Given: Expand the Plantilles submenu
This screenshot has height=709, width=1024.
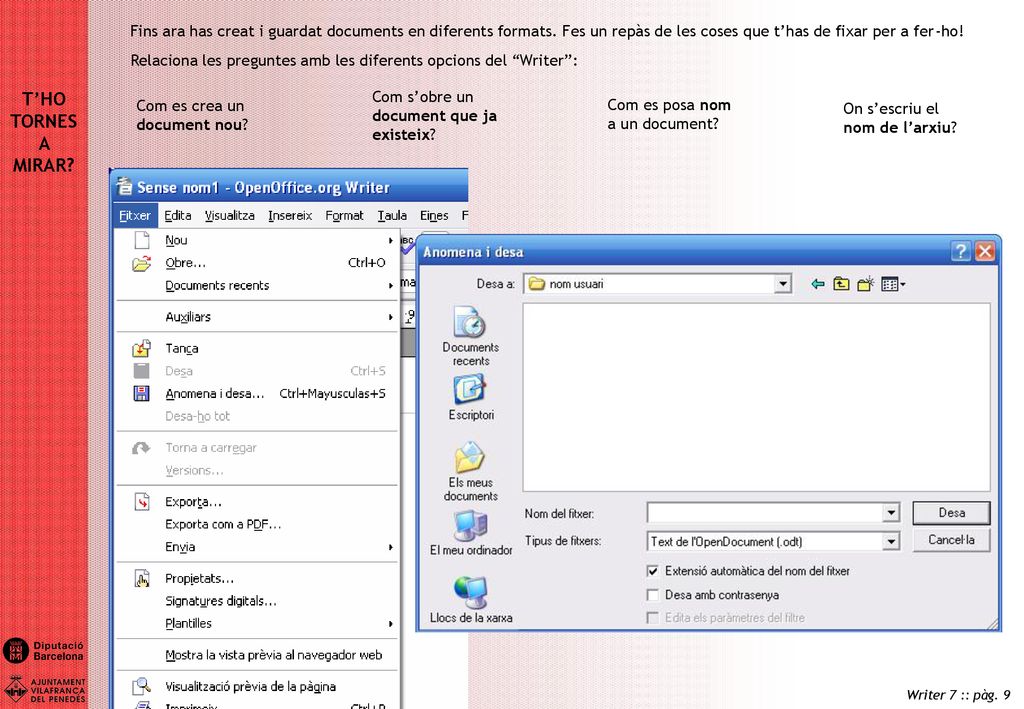Looking at the screenshot, I should tap(391, 623).
